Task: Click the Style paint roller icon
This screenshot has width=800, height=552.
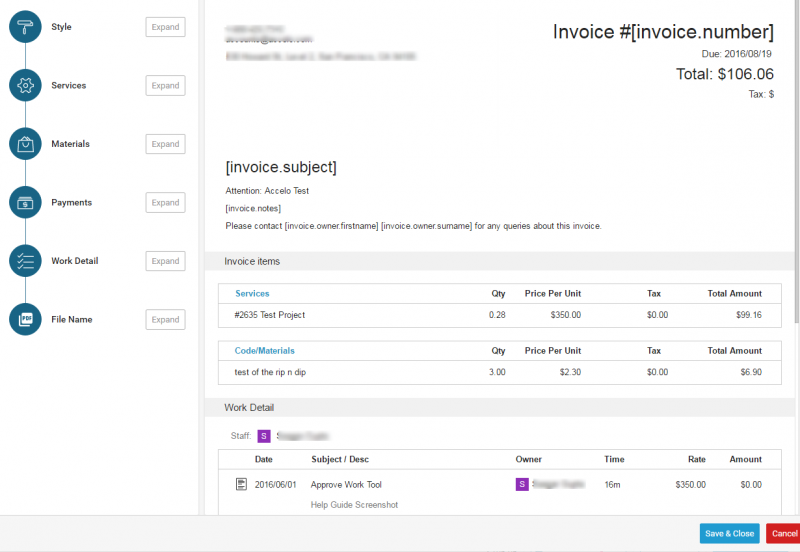Action: point(25,27)
